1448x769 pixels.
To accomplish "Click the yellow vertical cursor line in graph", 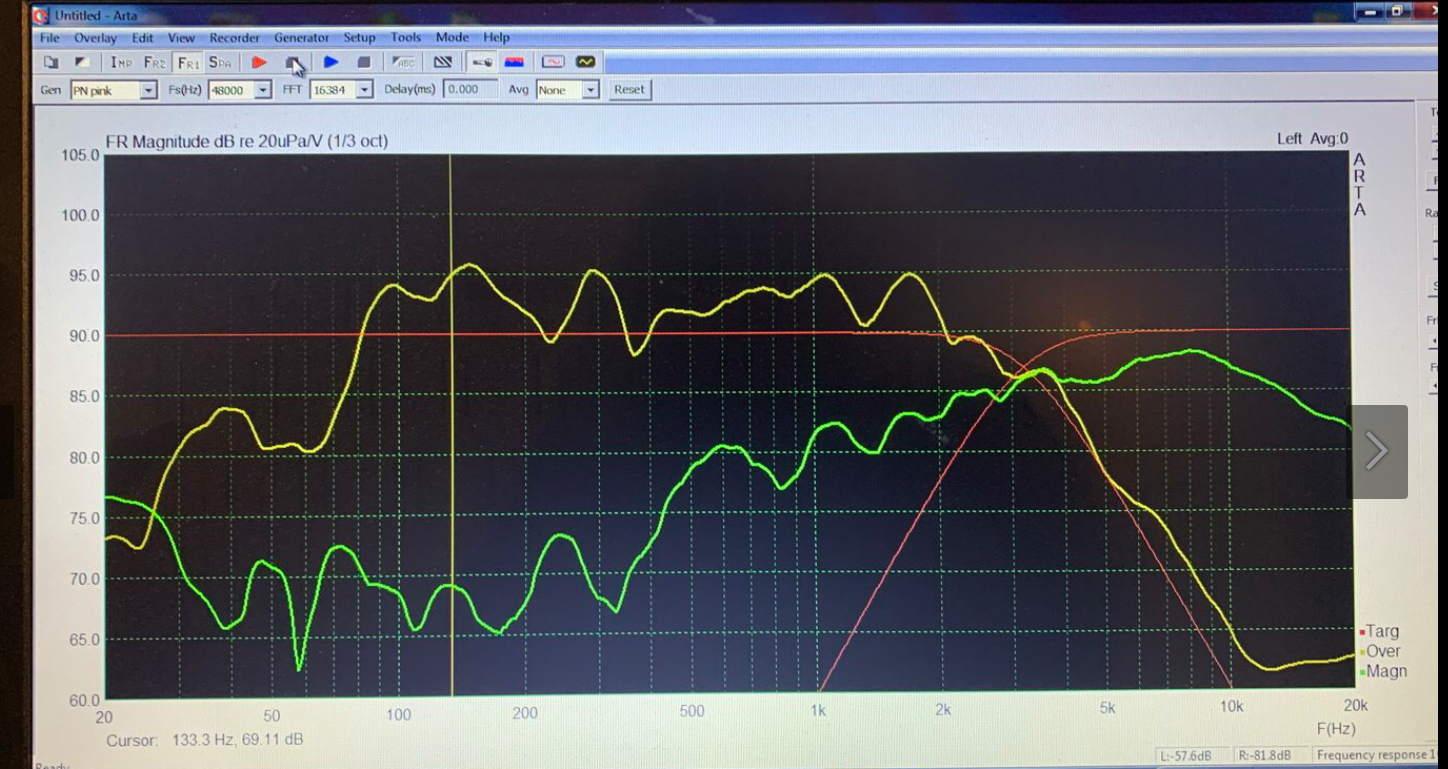I will [451, 425].
